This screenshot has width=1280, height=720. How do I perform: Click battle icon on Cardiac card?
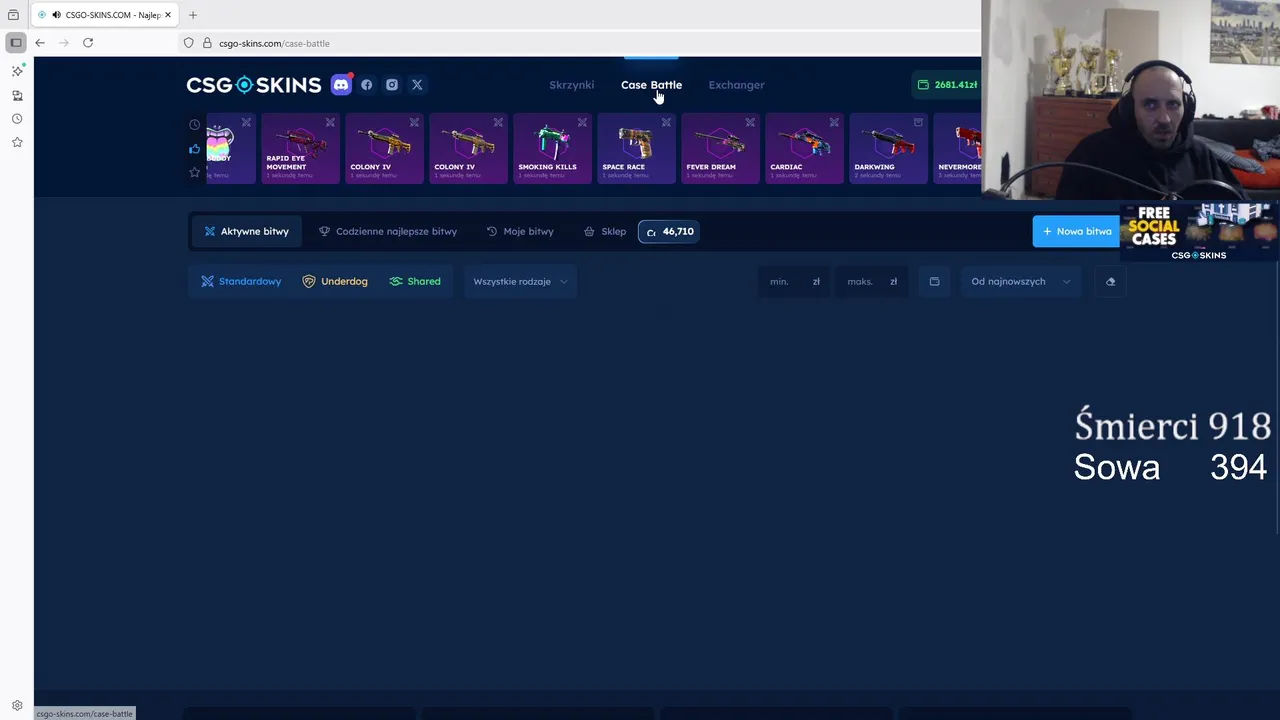pyautogui.click(x=834, y=123)
